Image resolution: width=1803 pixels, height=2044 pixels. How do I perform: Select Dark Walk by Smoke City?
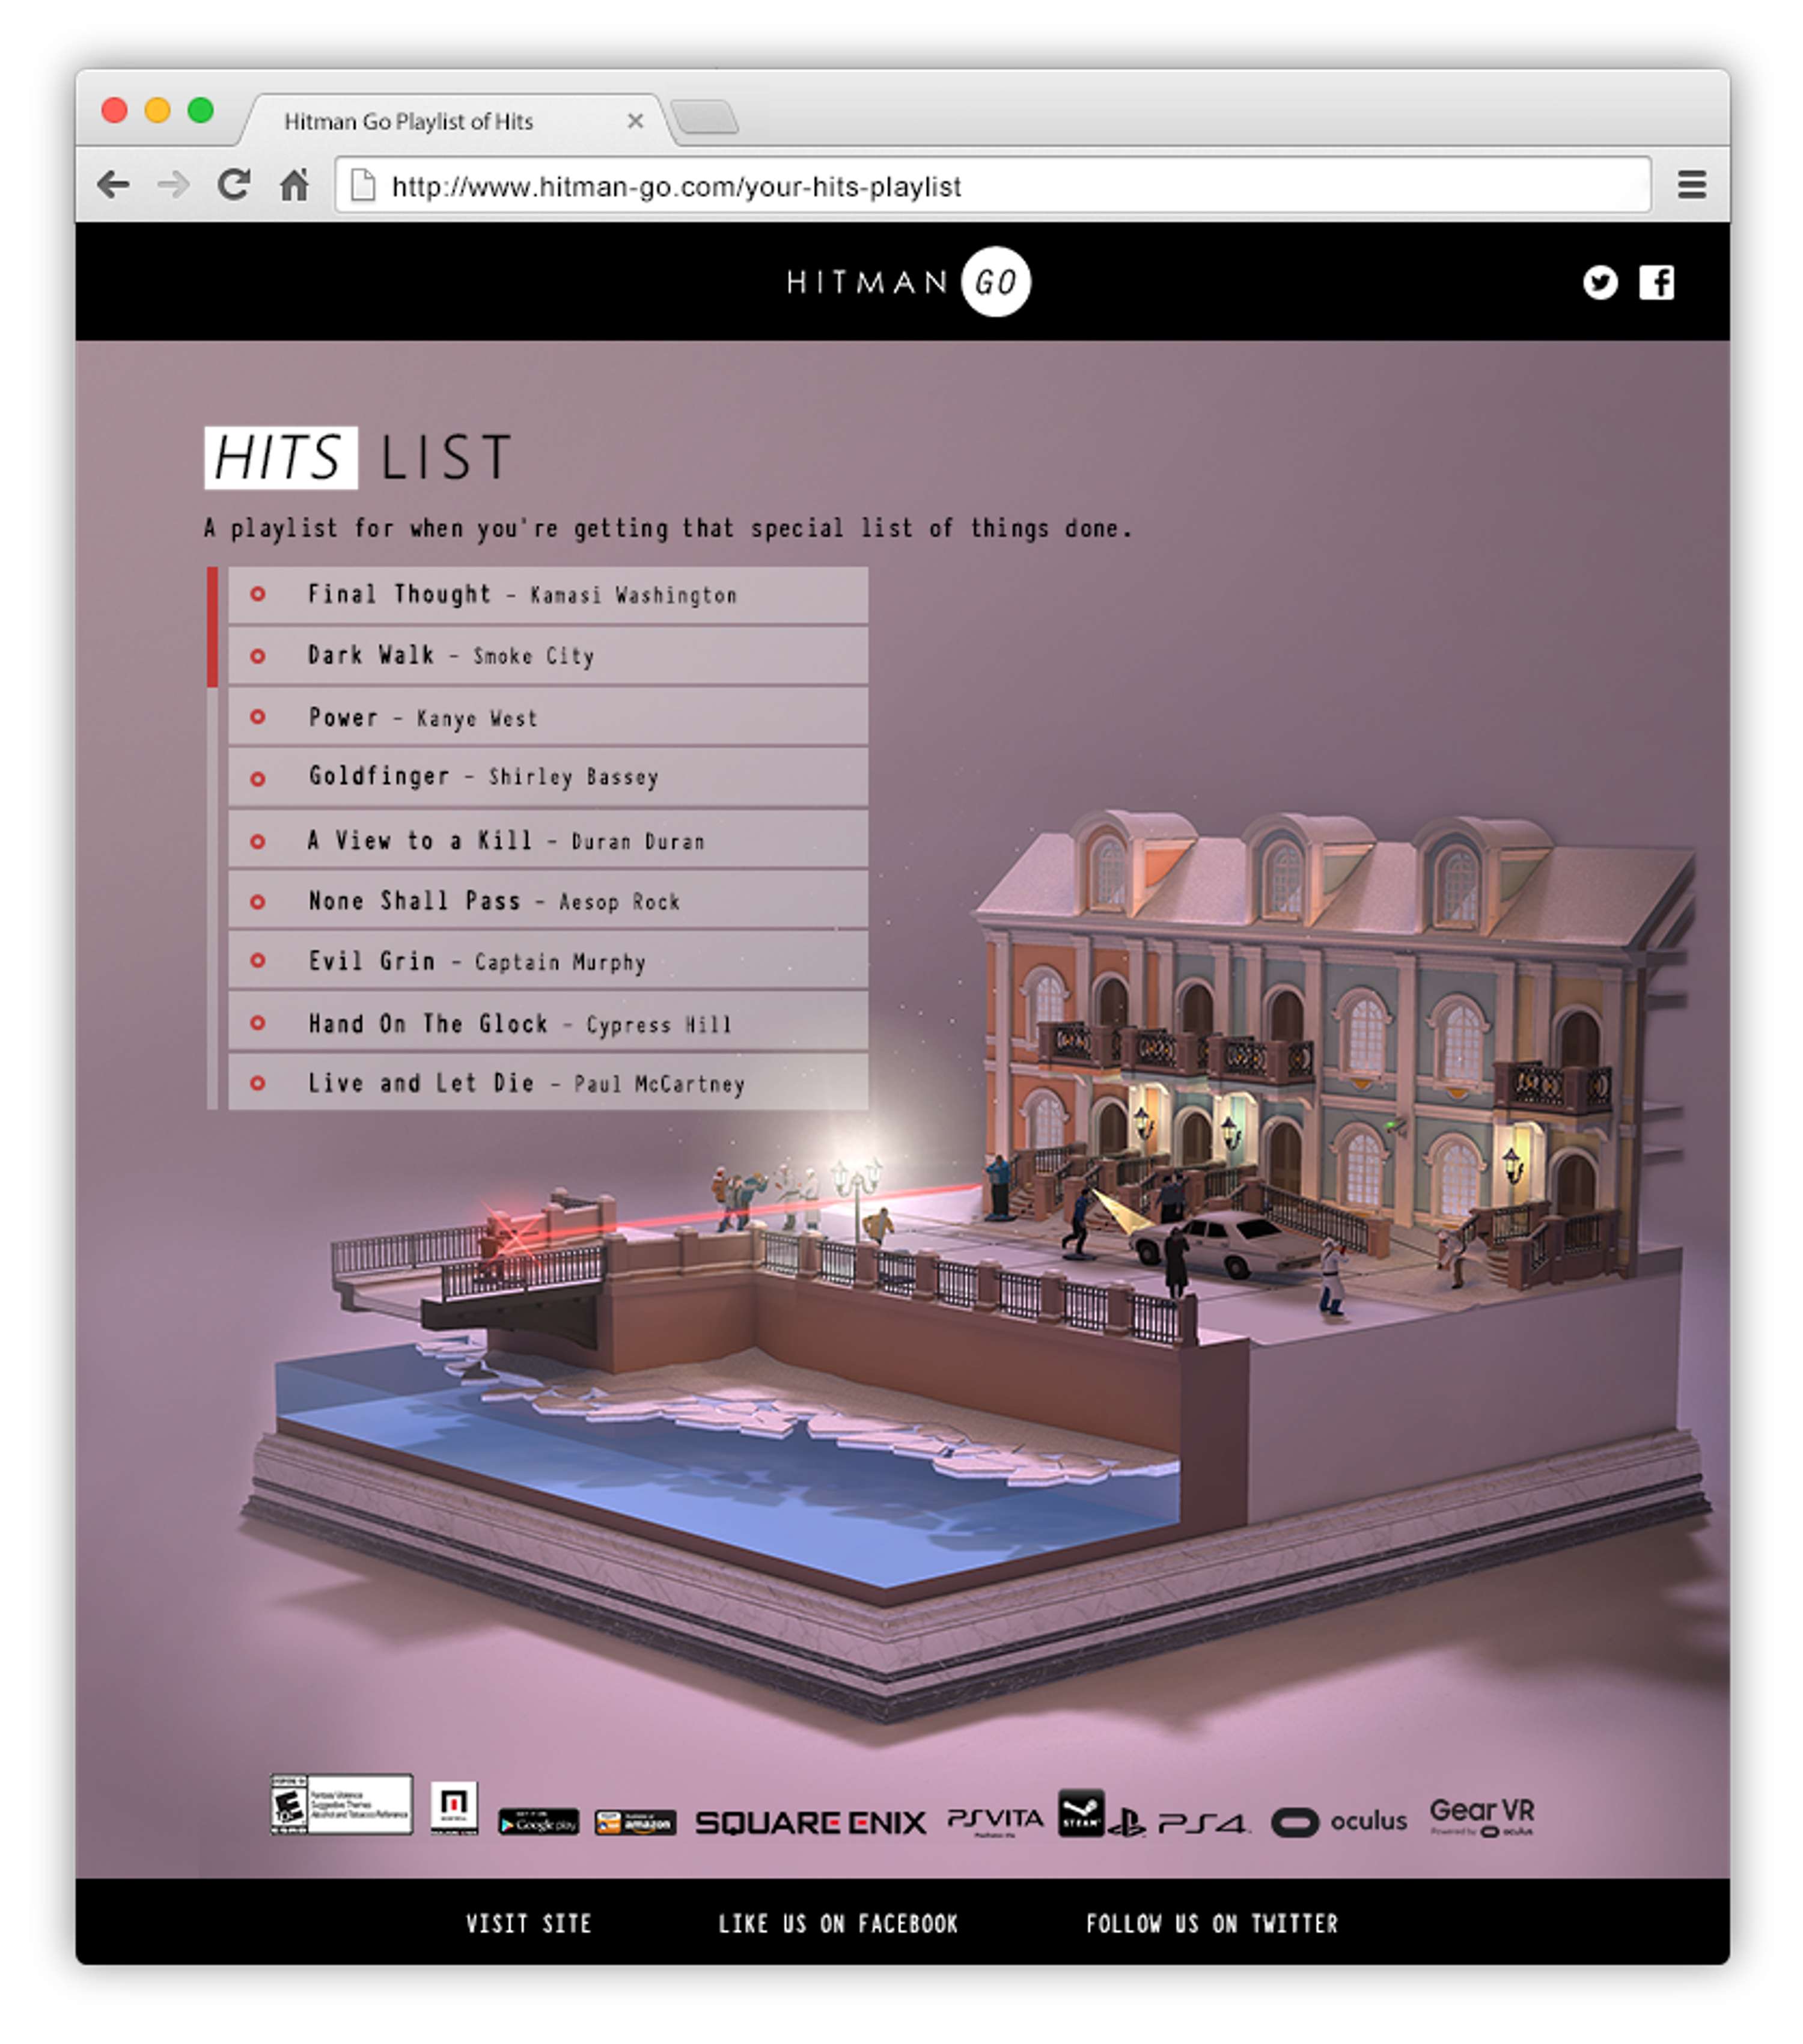pyautogui.click(x=548, y=656)
